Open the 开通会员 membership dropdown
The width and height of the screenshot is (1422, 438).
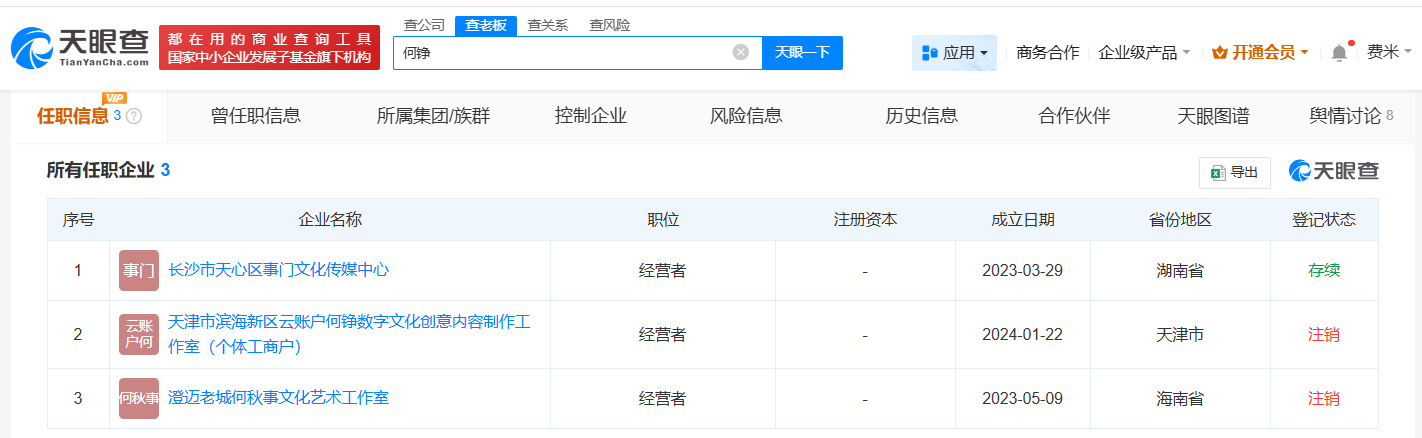click(1260, 53)
